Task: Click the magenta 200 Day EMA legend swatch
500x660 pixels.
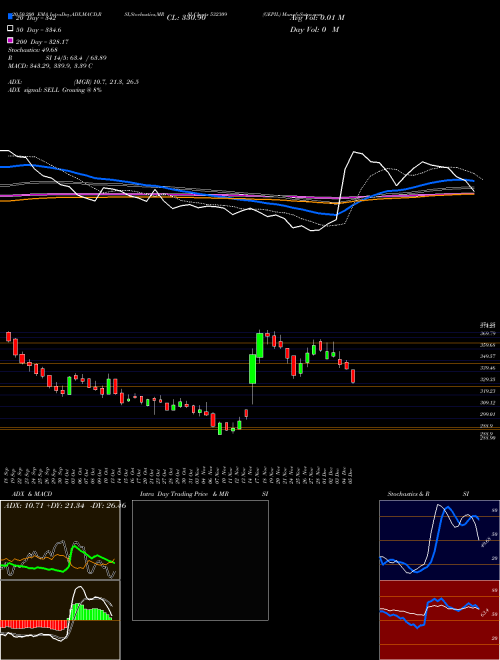Action: click(x=10, y=41)
